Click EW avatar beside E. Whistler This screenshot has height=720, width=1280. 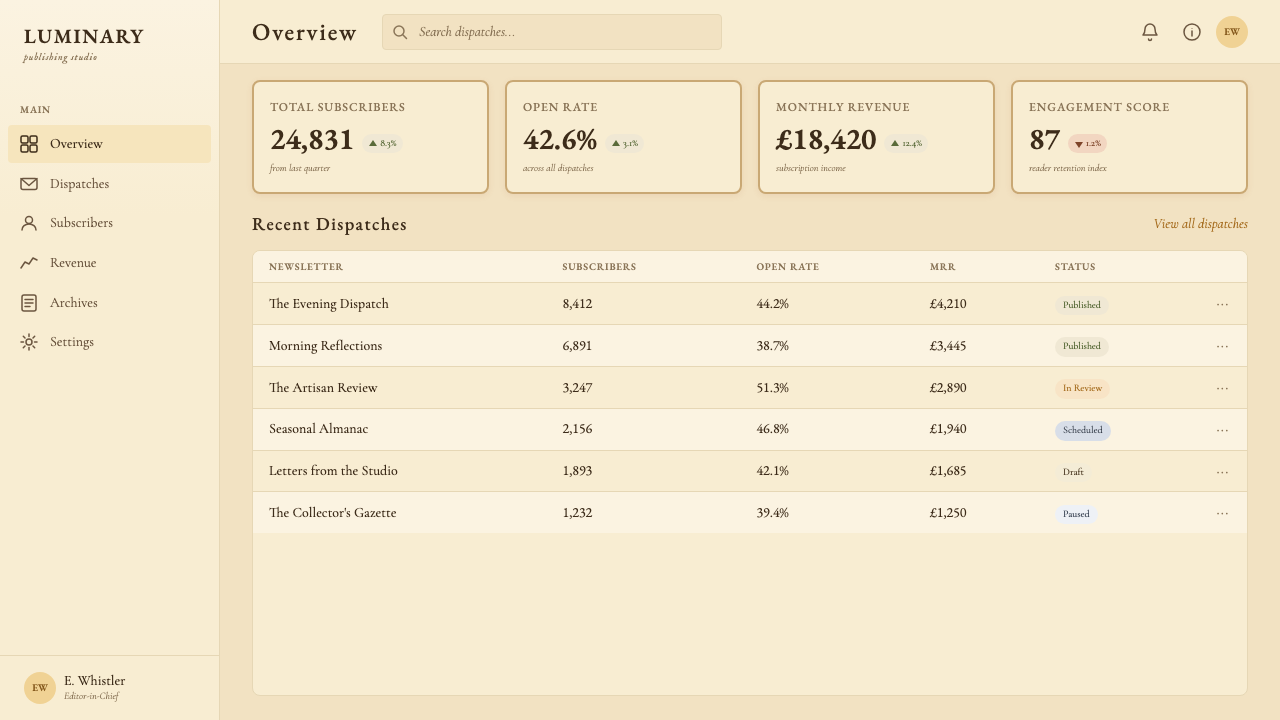click(x=40, y=688)
